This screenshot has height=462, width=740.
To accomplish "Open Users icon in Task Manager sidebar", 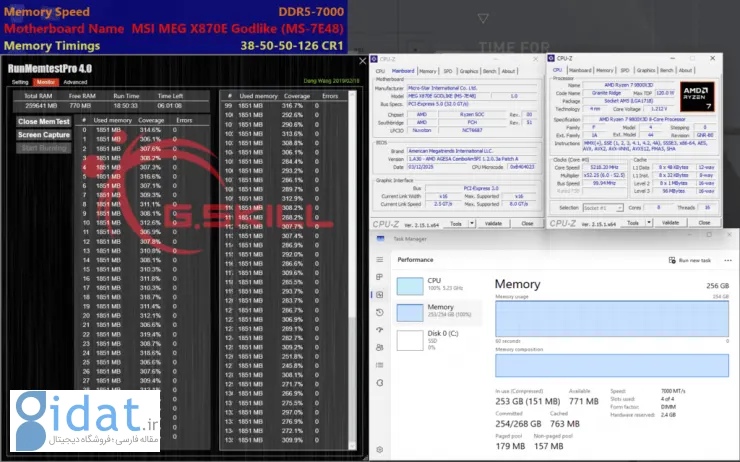I will click(381, 348).
